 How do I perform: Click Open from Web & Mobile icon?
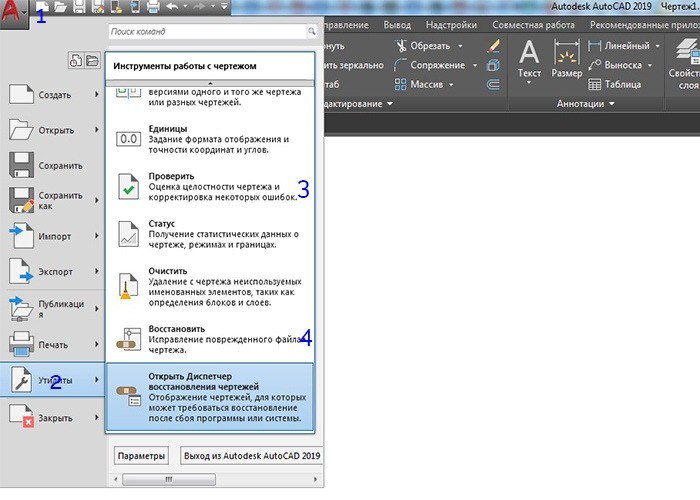[x=116, y=7]
